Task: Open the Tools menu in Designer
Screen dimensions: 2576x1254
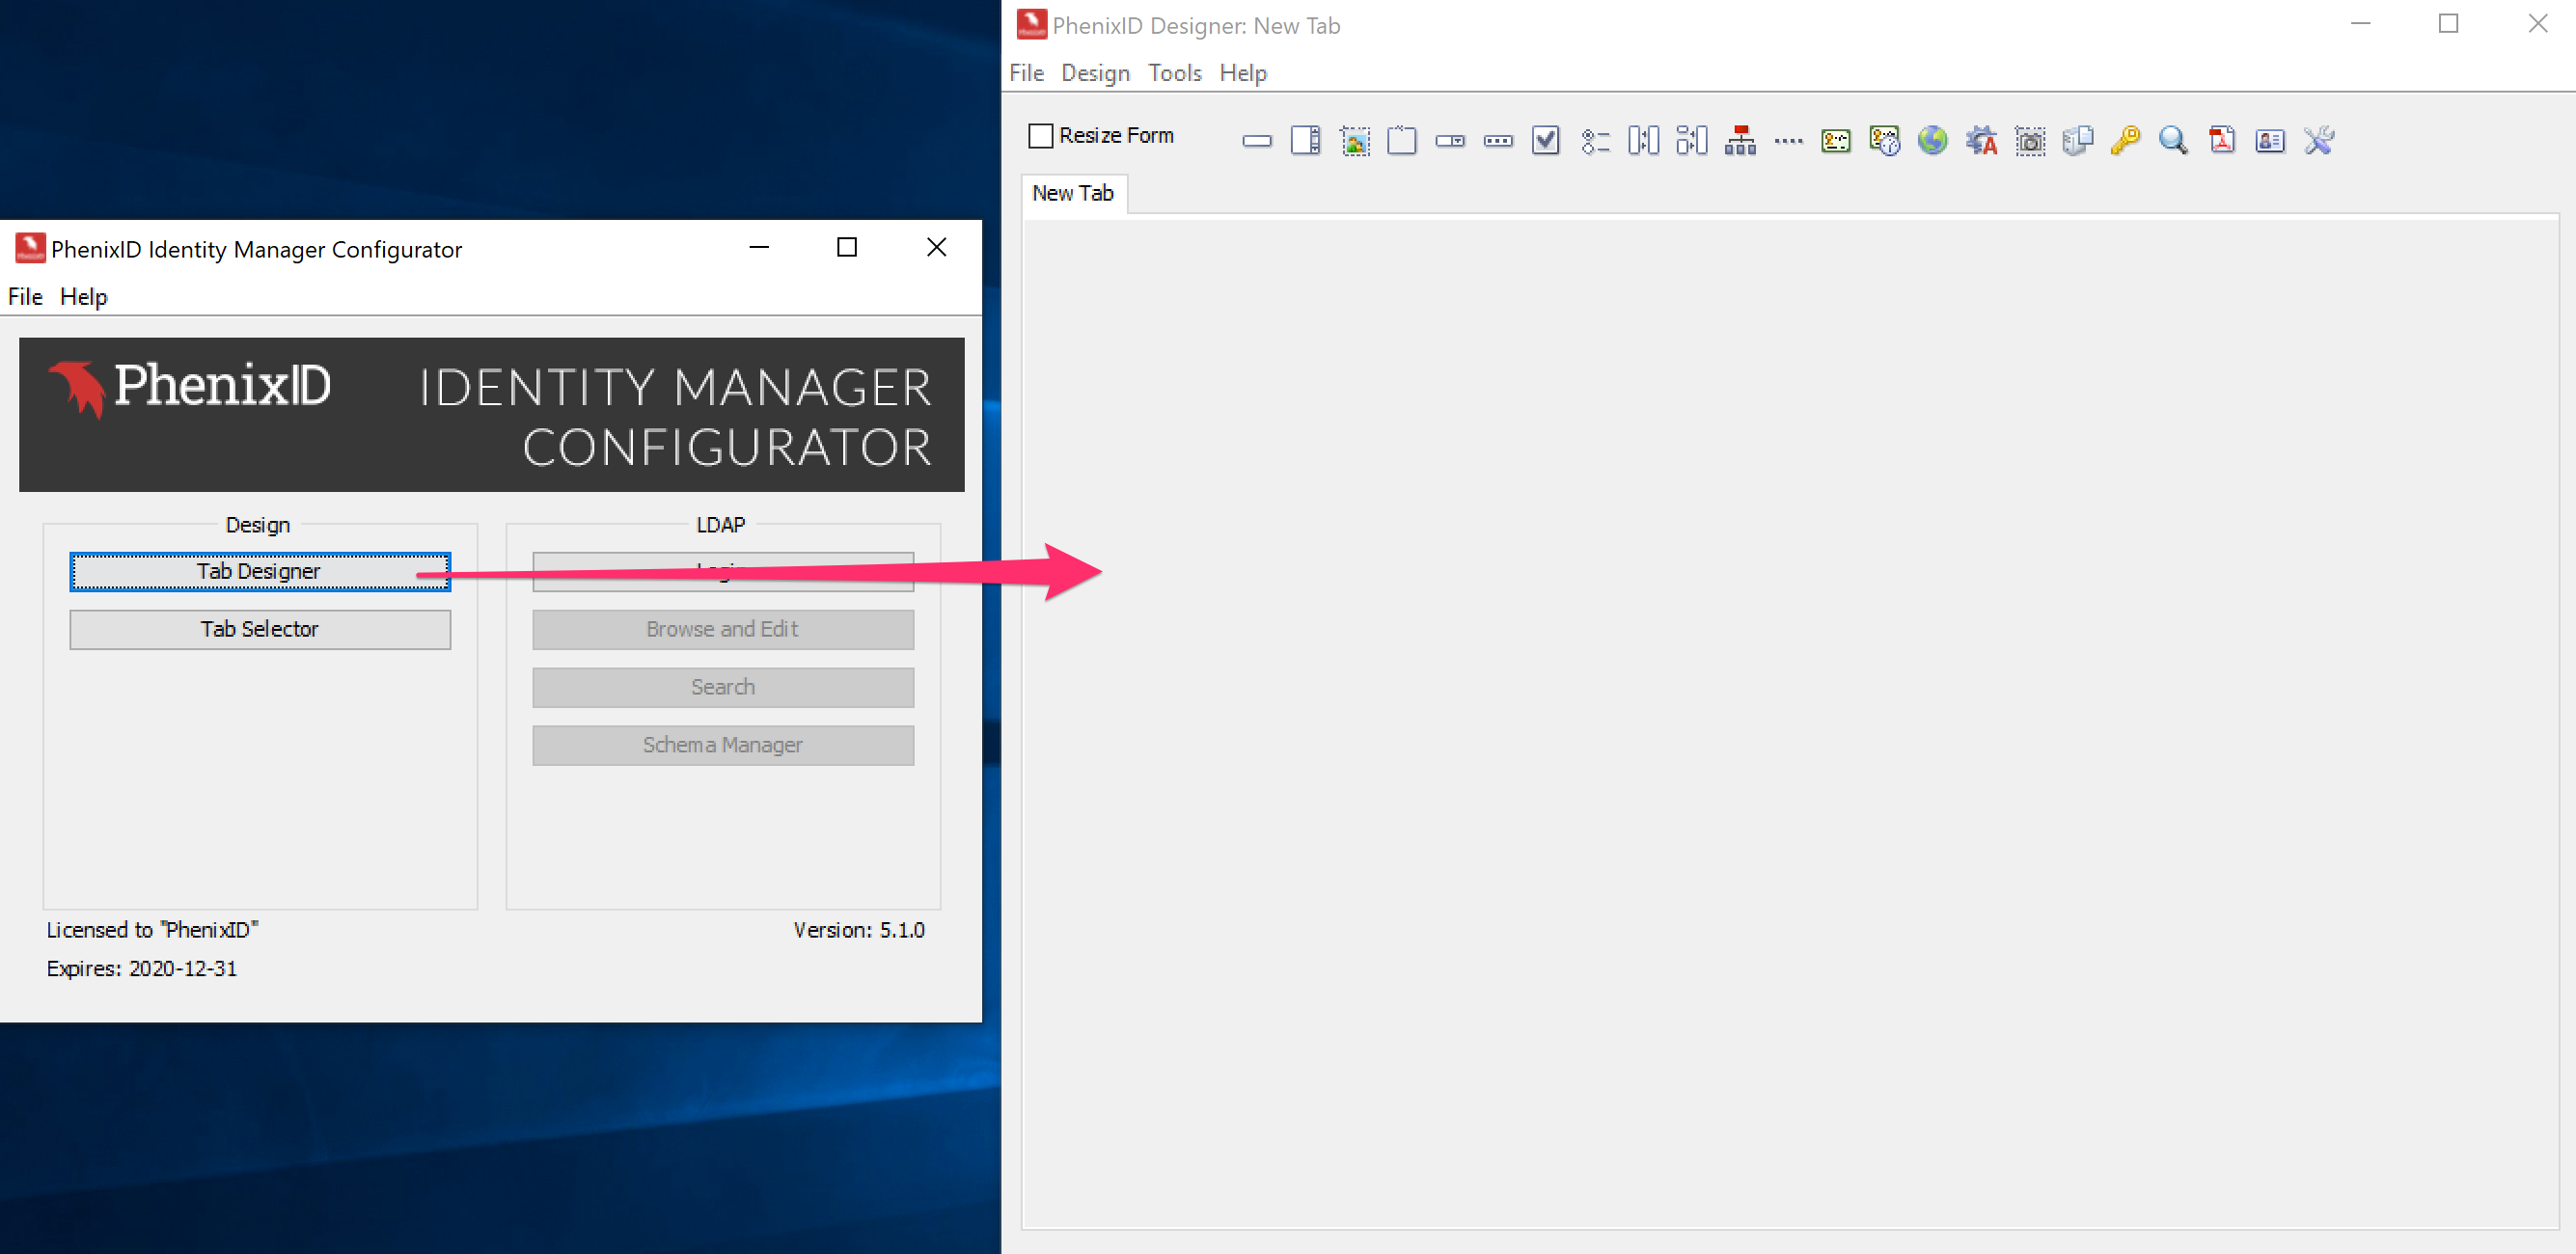Action: [x=1174, y=73]
